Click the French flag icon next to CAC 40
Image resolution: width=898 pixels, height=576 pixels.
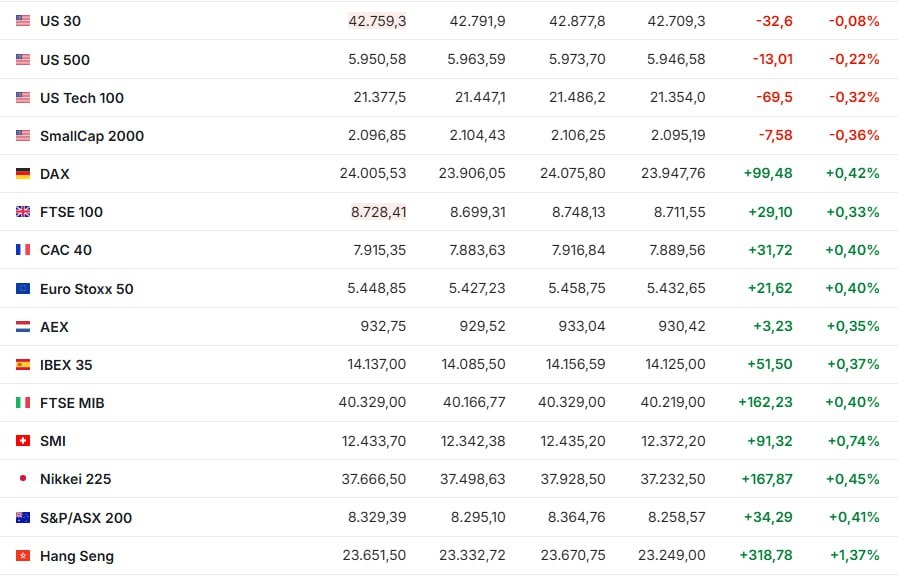pos(23,250)
